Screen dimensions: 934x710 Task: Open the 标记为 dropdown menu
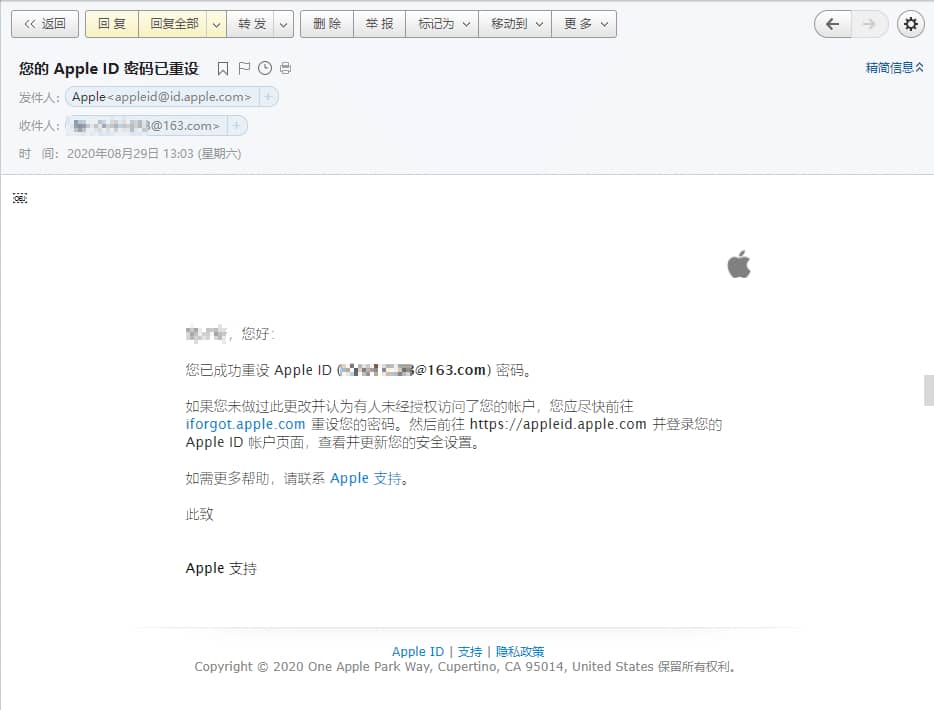coord(442,24)
